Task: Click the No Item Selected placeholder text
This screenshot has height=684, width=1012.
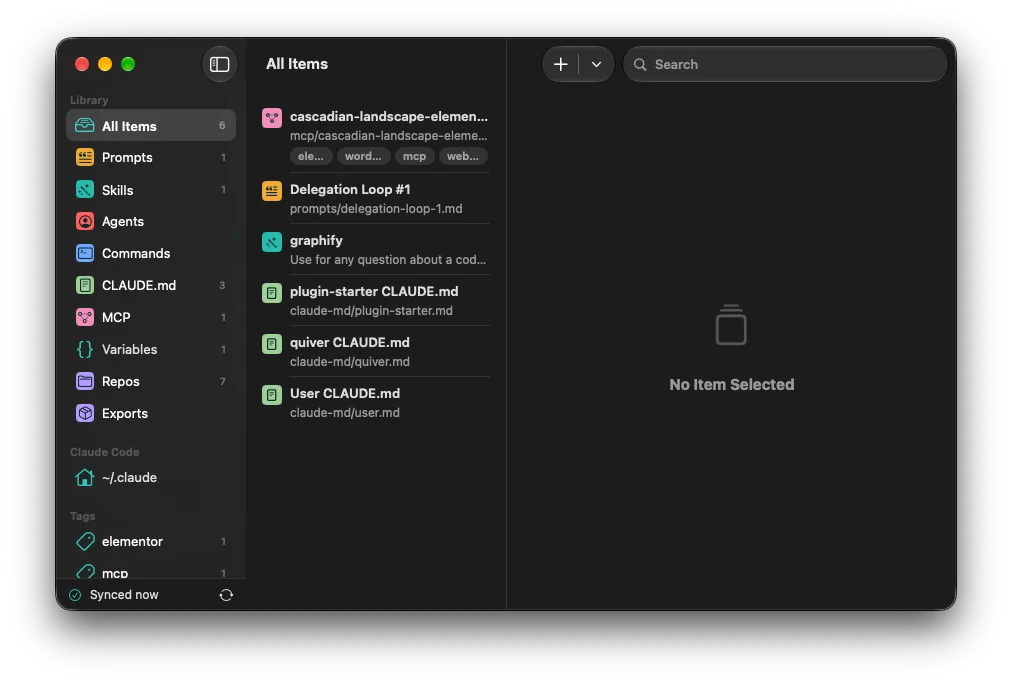Action: pyautogui.click(x=731, y=385)
